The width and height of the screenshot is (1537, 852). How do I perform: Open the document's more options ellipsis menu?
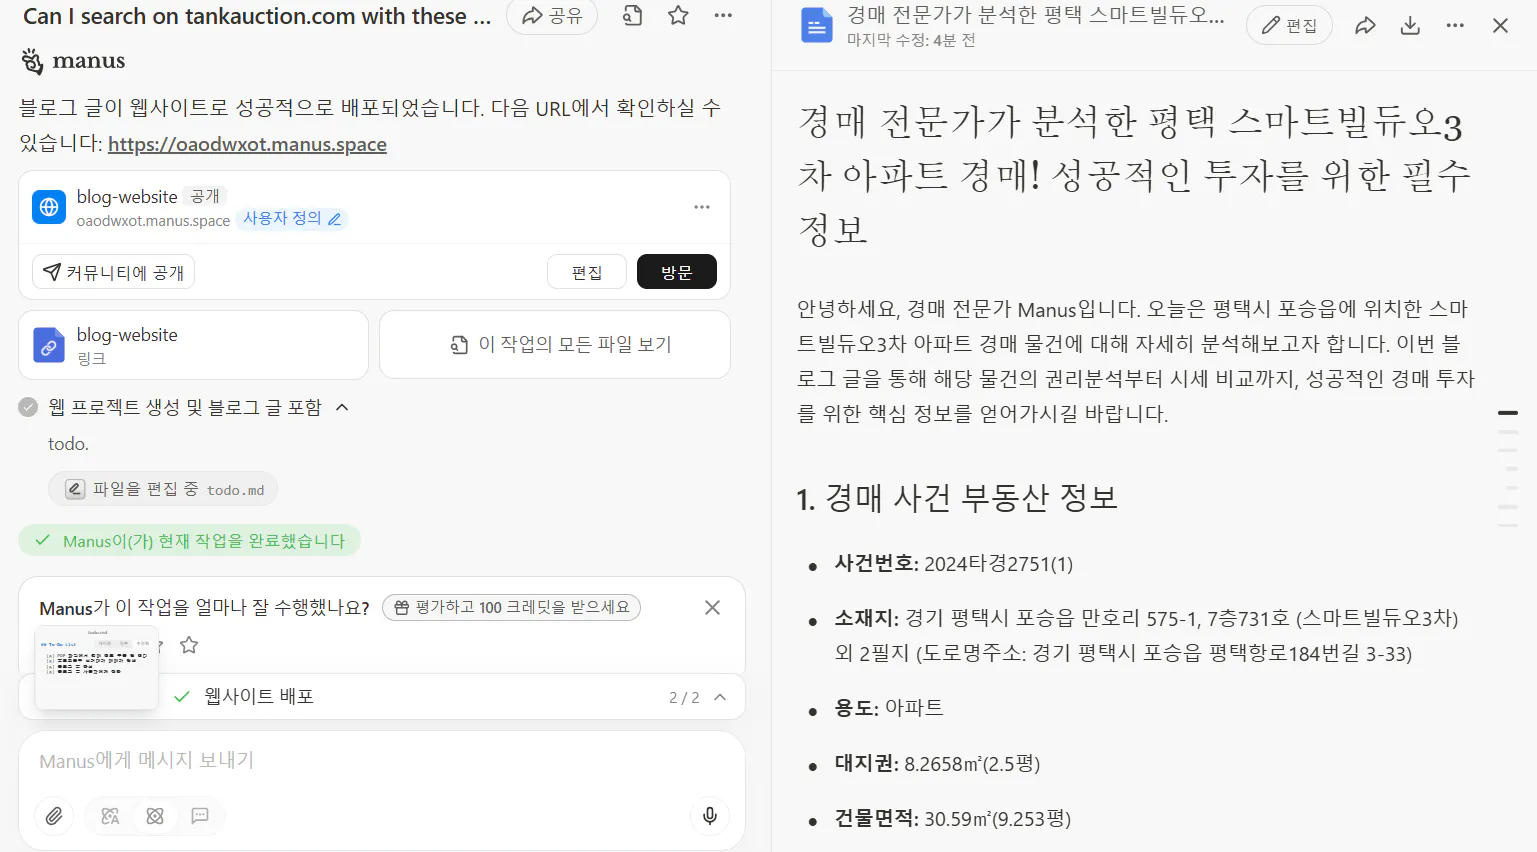pos(1455,25)
